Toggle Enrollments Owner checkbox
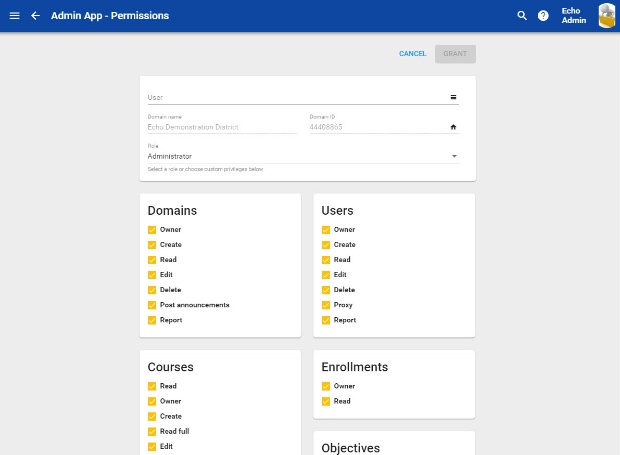Screen dimensions: 620x455 [x=326, y=386]
